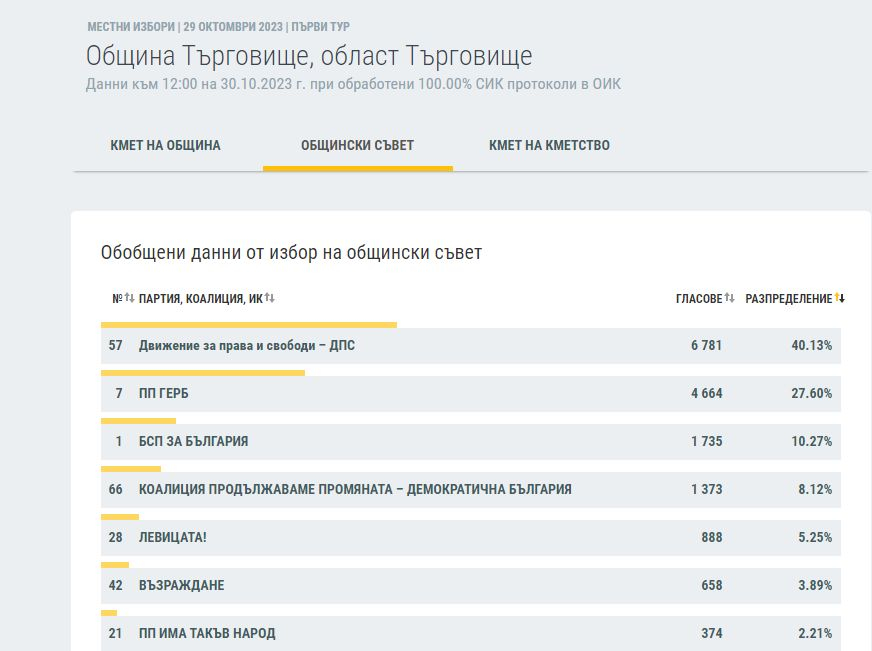The height and width of the screenshot is (651, 872).
Task: Click the vote count 4 664
Action: click(x=706, y=394)
